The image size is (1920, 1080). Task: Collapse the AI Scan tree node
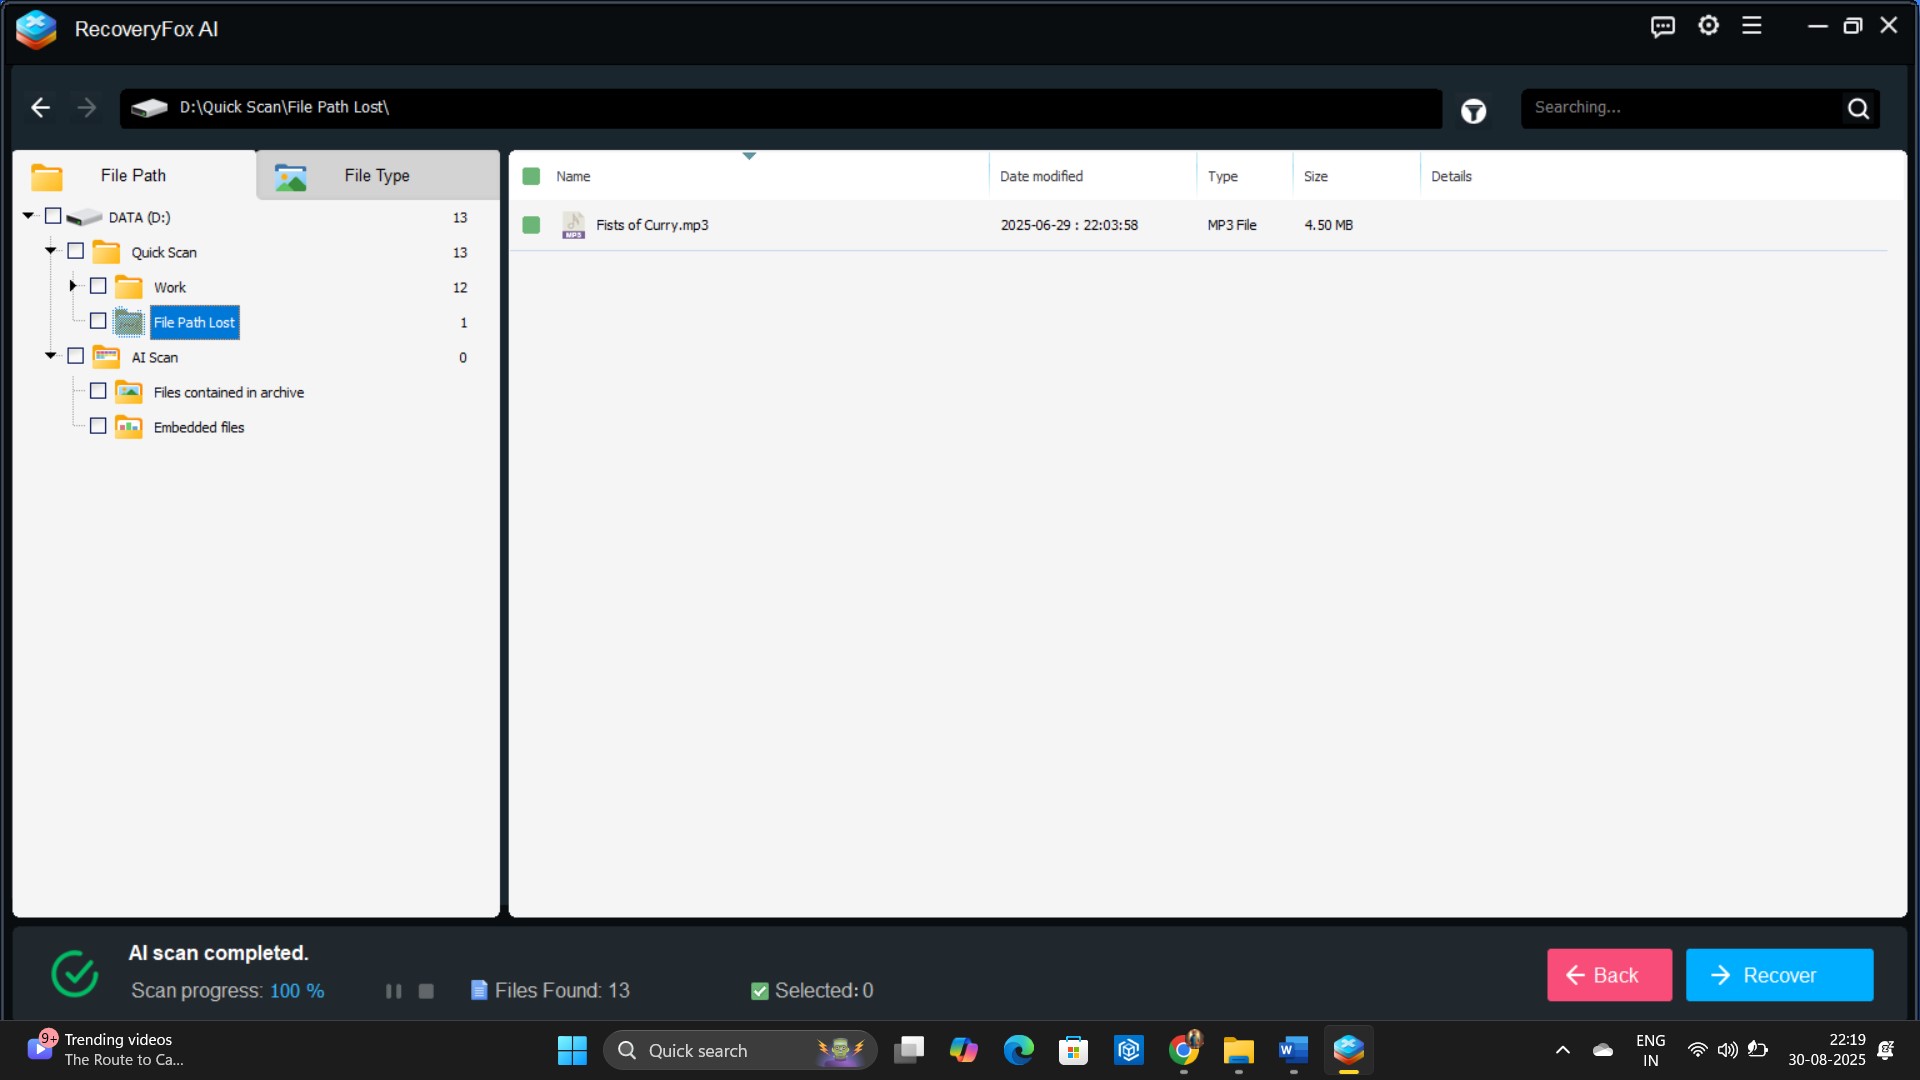click(50, 357)
